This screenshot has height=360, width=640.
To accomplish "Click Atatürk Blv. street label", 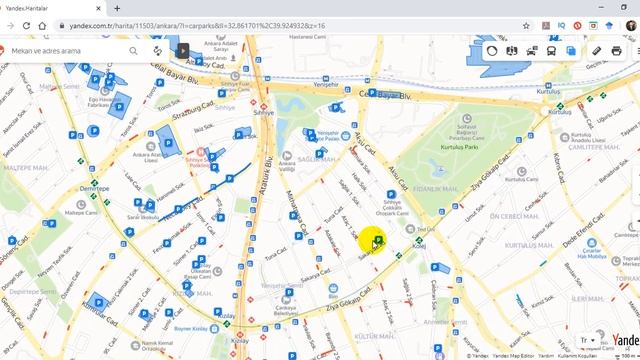I will pos(266,176).
